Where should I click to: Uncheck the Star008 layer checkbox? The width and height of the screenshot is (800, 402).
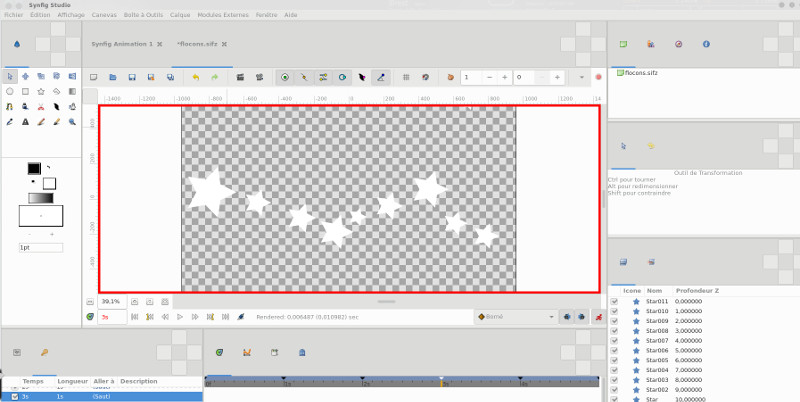pyautogui.click(x=614, y=330)
